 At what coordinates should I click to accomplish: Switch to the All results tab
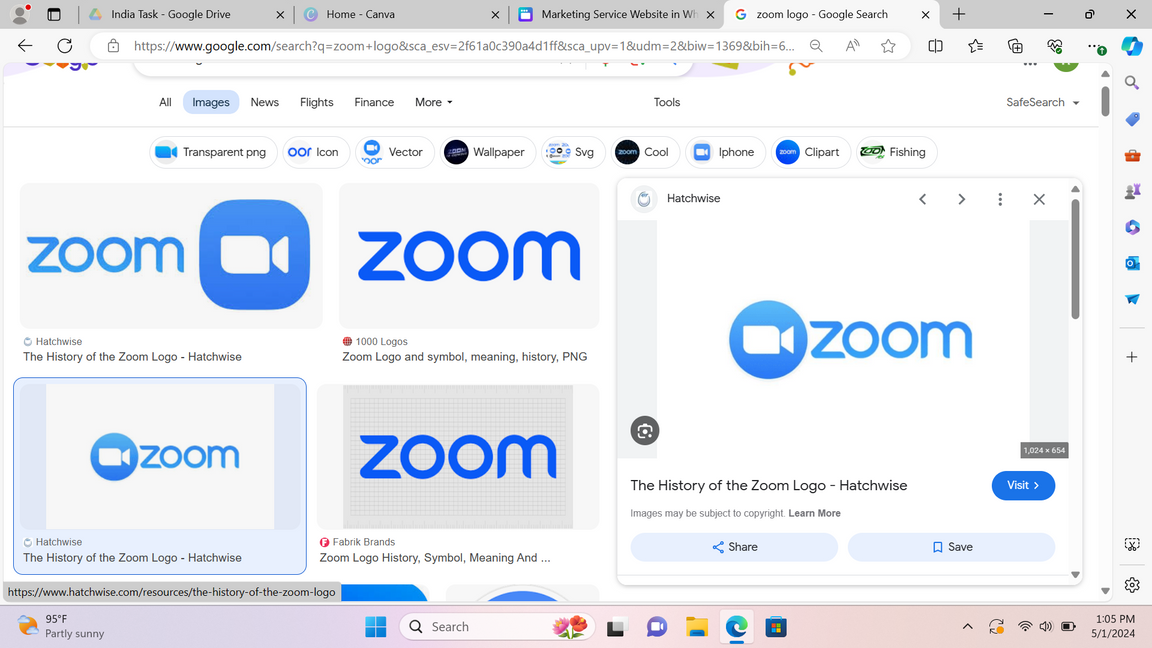(x=165, y=102)
